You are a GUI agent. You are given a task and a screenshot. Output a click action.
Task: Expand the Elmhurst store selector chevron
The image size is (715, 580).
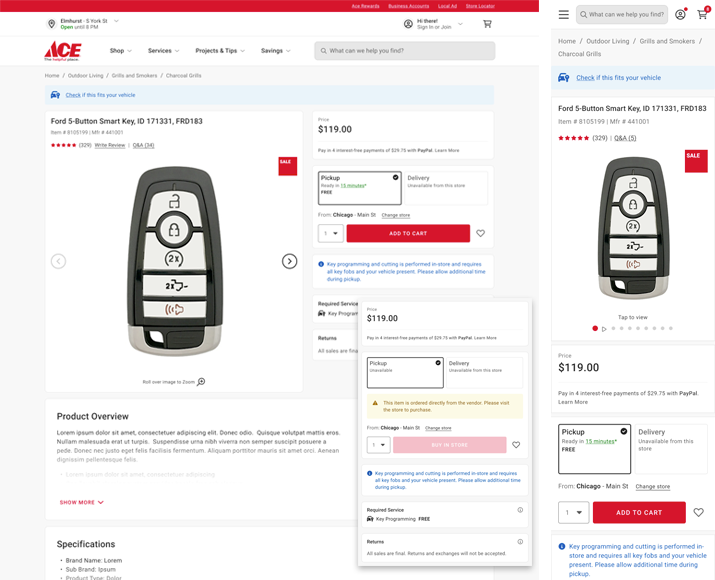116,21
